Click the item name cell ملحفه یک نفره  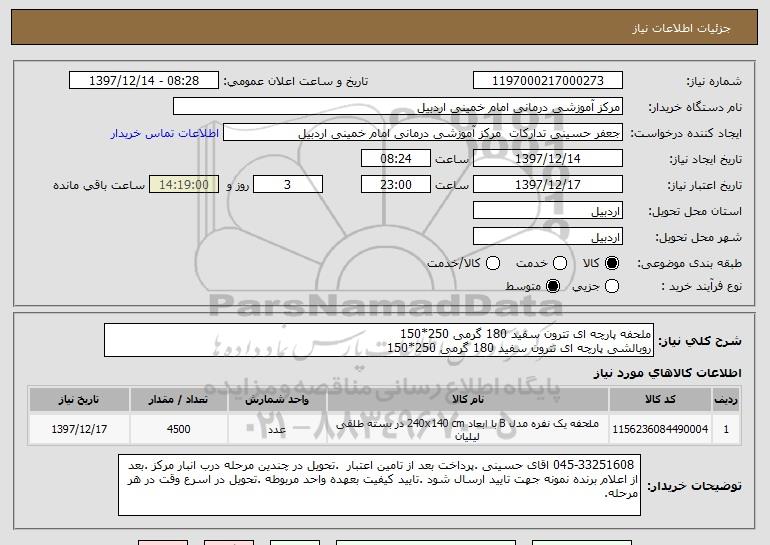(468, 429)
